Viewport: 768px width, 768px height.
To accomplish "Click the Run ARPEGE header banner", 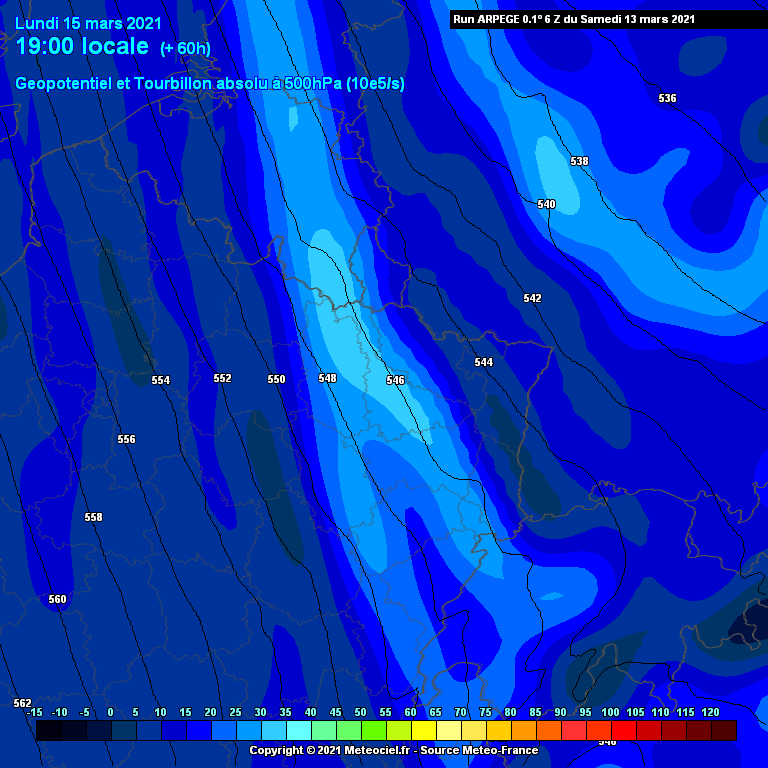I will click(x=573, y=19).
